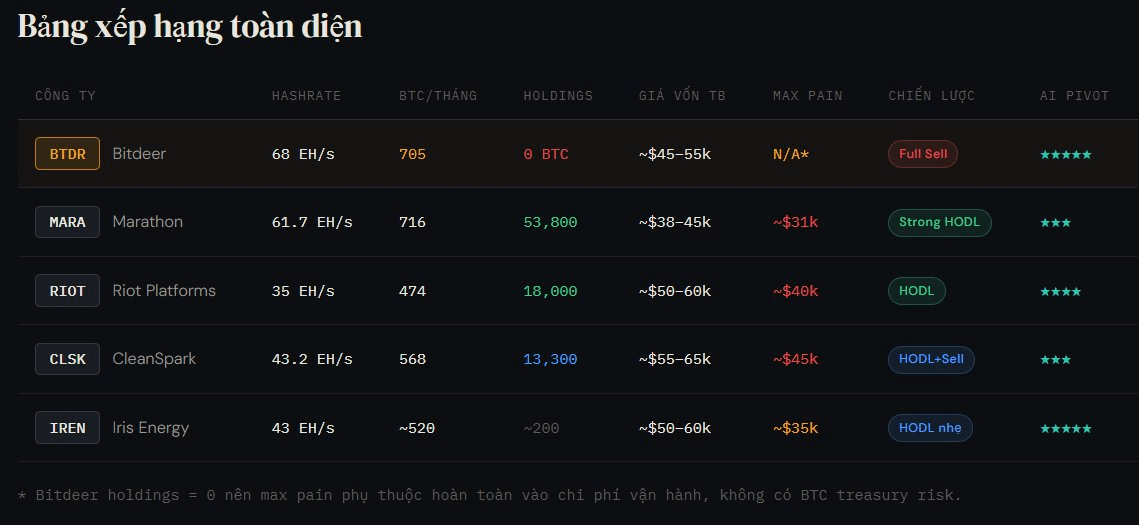Click Marathon's 53,800 holdings value
The height and width of the screenshot is (525, 1139).
550,222
